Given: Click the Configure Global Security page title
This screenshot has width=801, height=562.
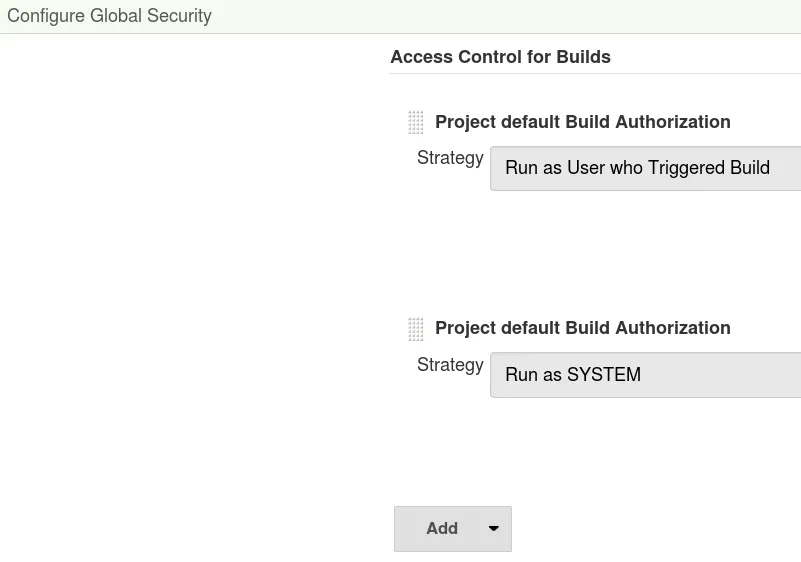Looking at the screenshot, I should tap(109, 16).
